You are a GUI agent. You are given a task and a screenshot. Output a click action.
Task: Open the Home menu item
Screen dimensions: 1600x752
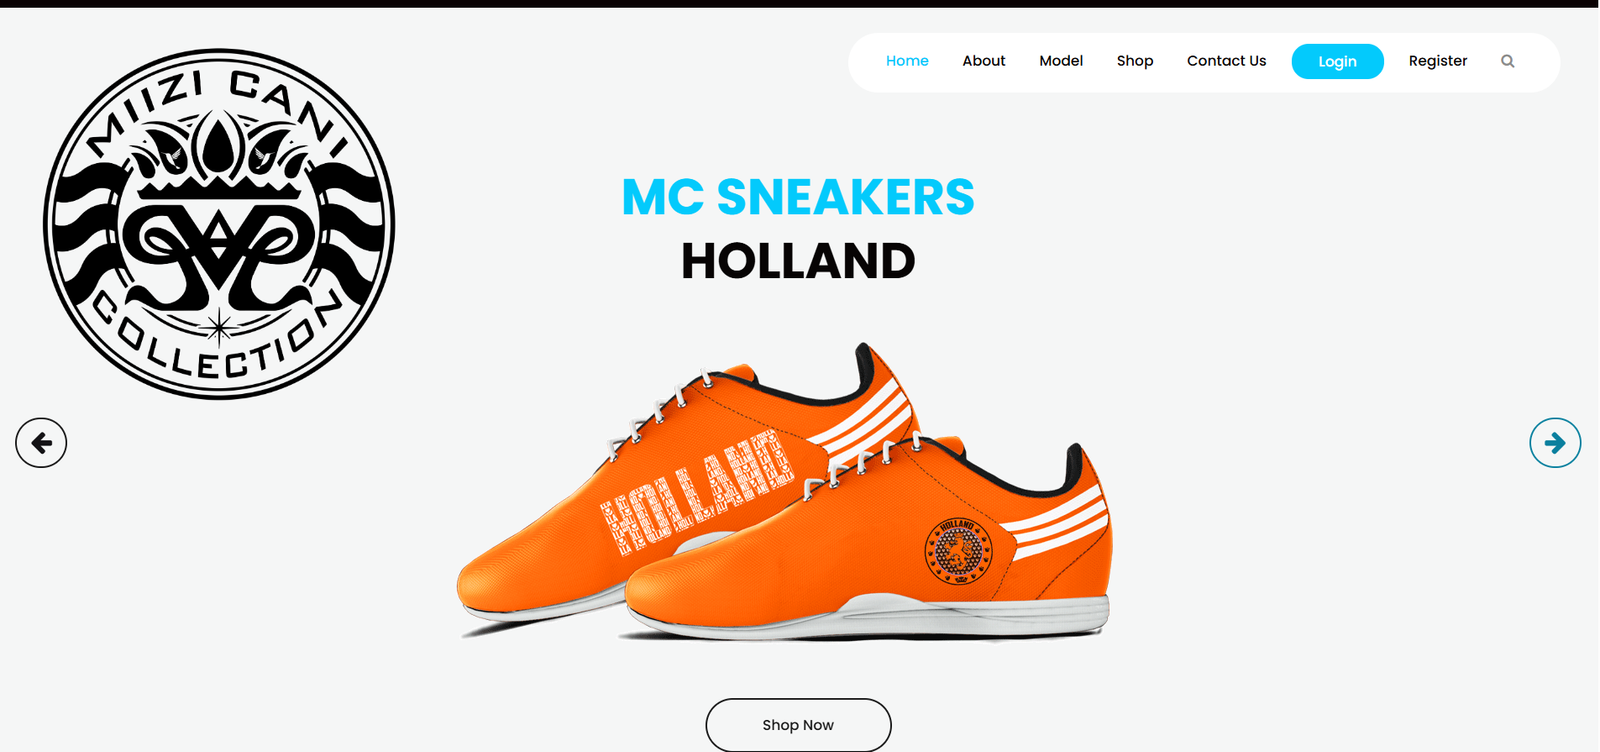tap(907, 61)
